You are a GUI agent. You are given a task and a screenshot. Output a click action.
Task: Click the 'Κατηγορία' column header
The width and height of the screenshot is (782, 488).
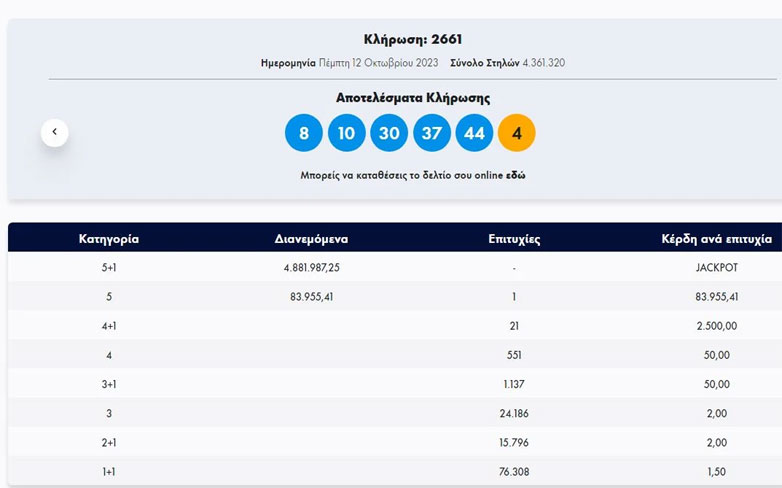coord(108,239)
